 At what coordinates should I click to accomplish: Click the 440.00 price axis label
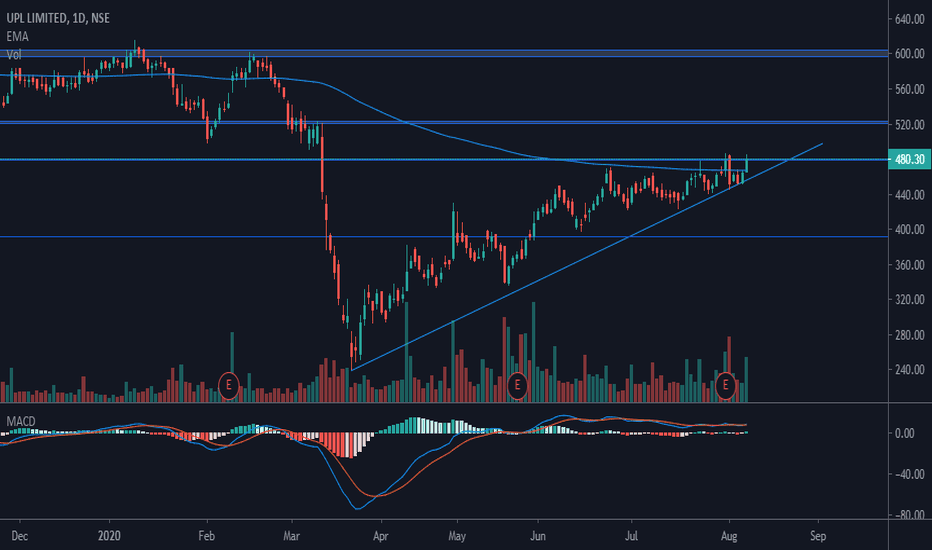[909, 194]
